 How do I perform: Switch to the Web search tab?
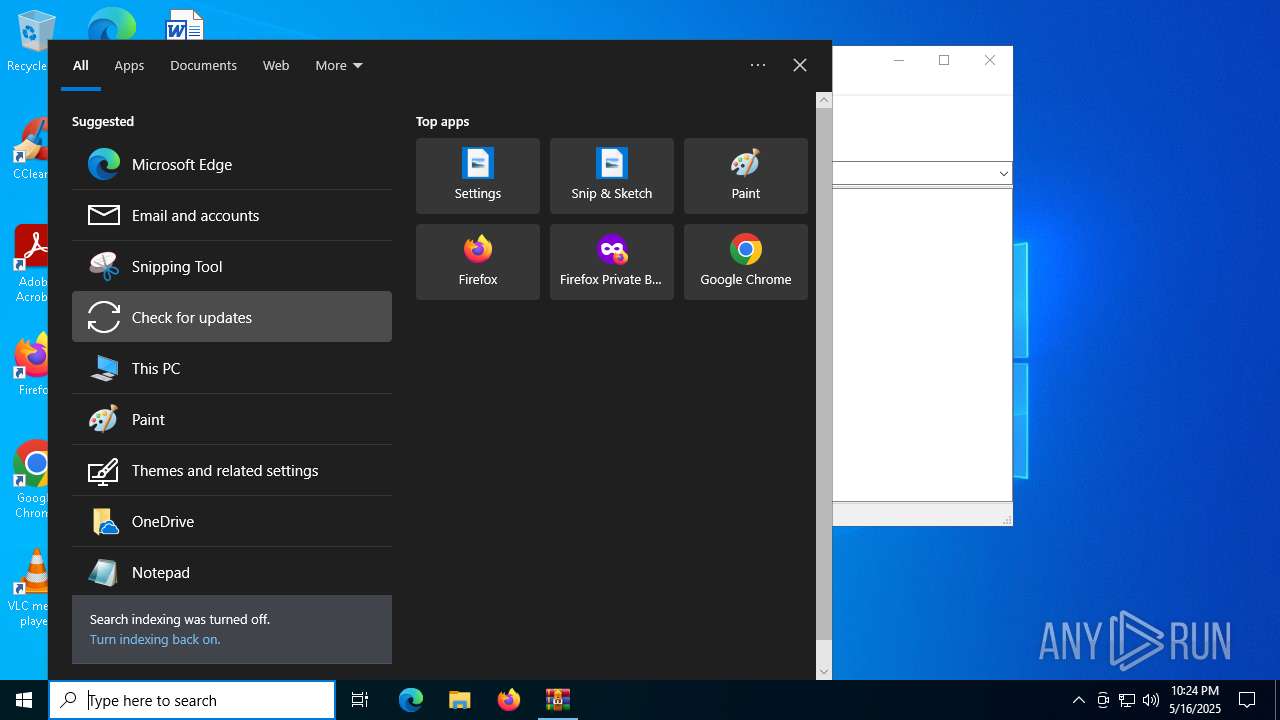[276, 66]
